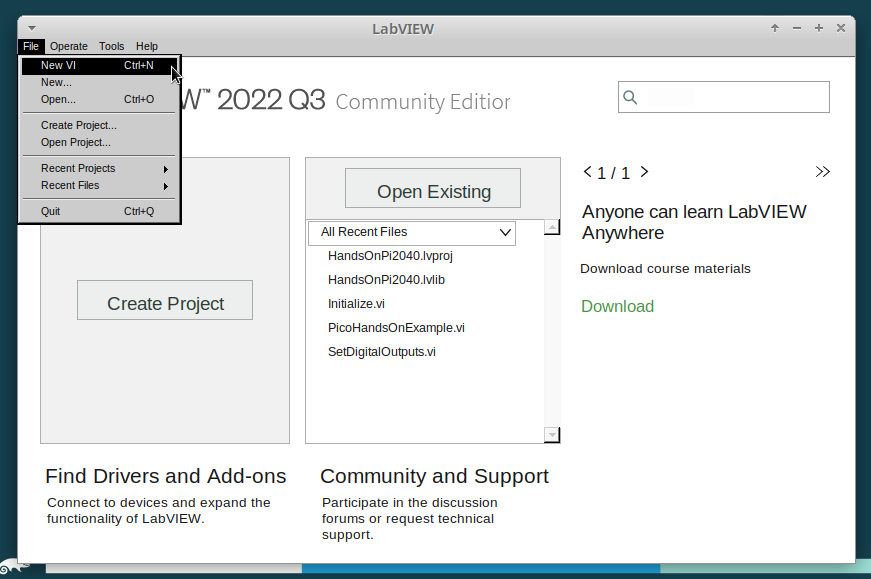Image resolution: width=871 pixels, height=579 pixels.
Task: Go to previous news item arrow
Action: (x=587, y=172)
